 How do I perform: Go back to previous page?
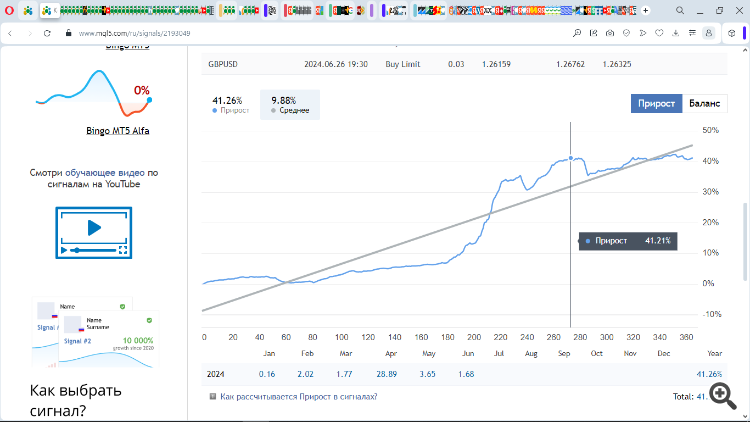10,33
